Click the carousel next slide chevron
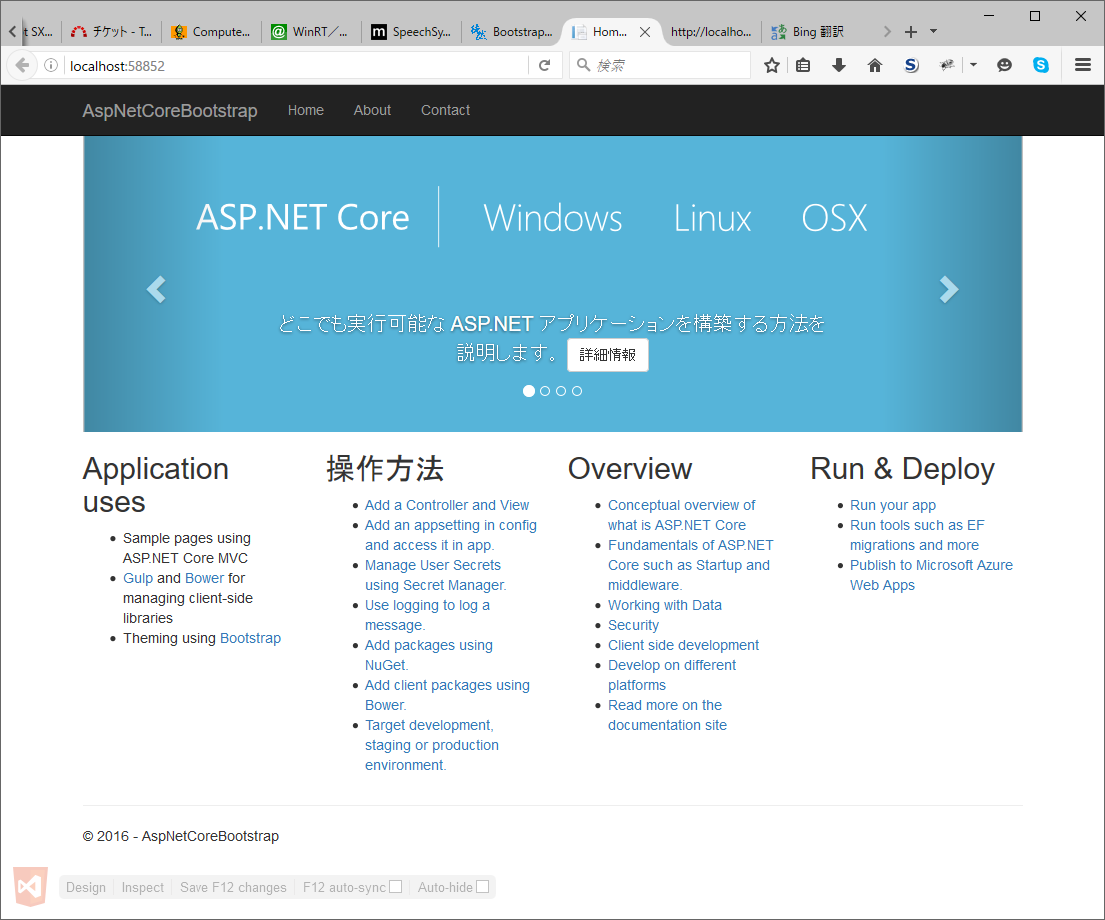The width and height of the screenshot is (1105, 920). click(949, 289)
